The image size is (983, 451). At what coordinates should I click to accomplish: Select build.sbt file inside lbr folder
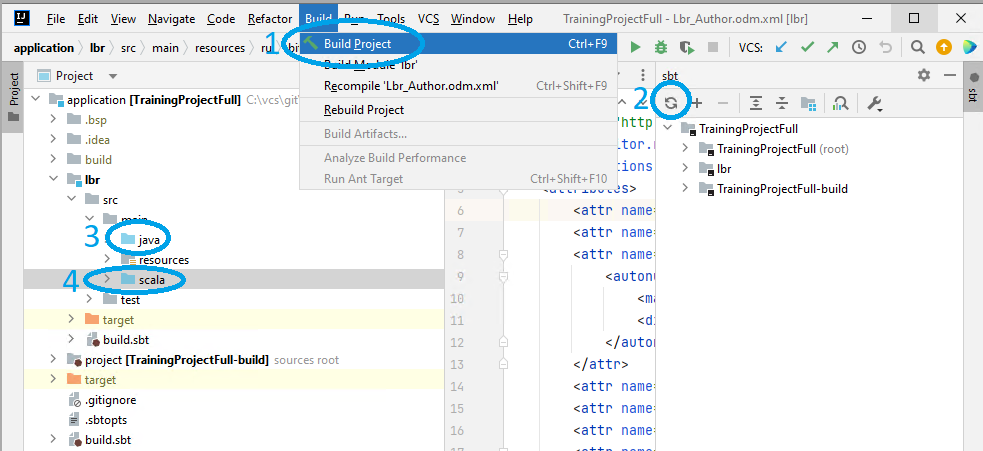[x=124, y=339]
